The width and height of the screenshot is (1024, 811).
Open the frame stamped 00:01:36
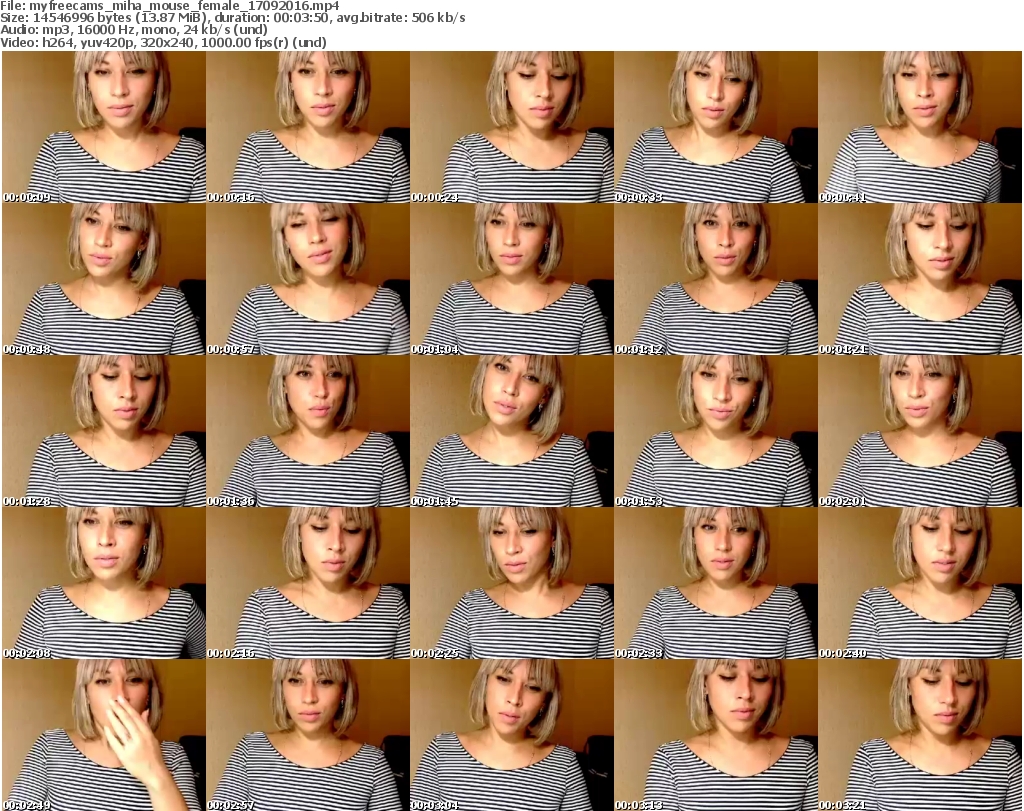(308, 432)
